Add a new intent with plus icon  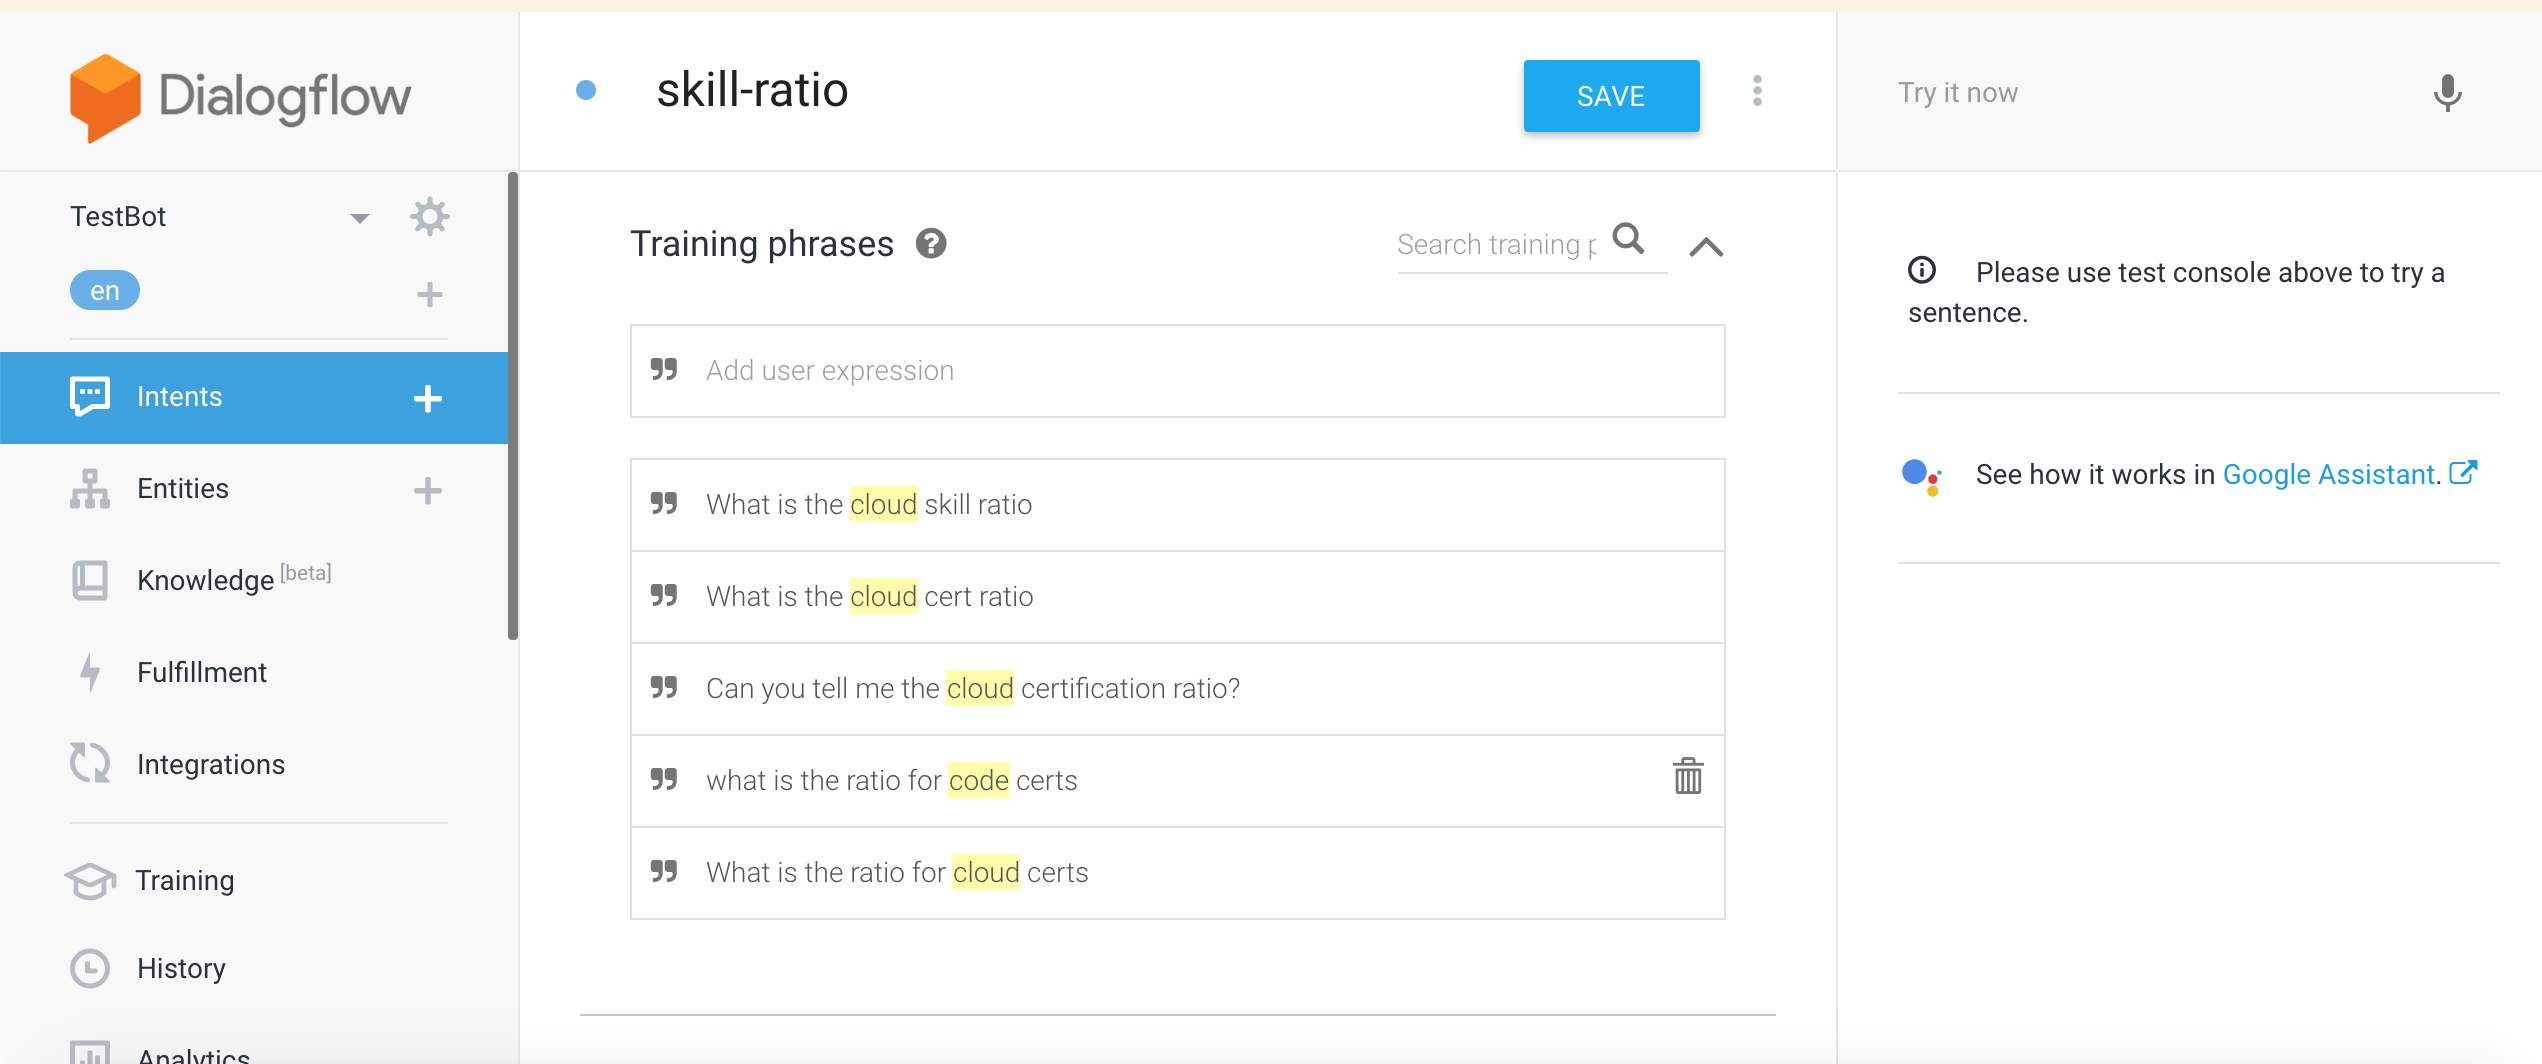point(427,398)
